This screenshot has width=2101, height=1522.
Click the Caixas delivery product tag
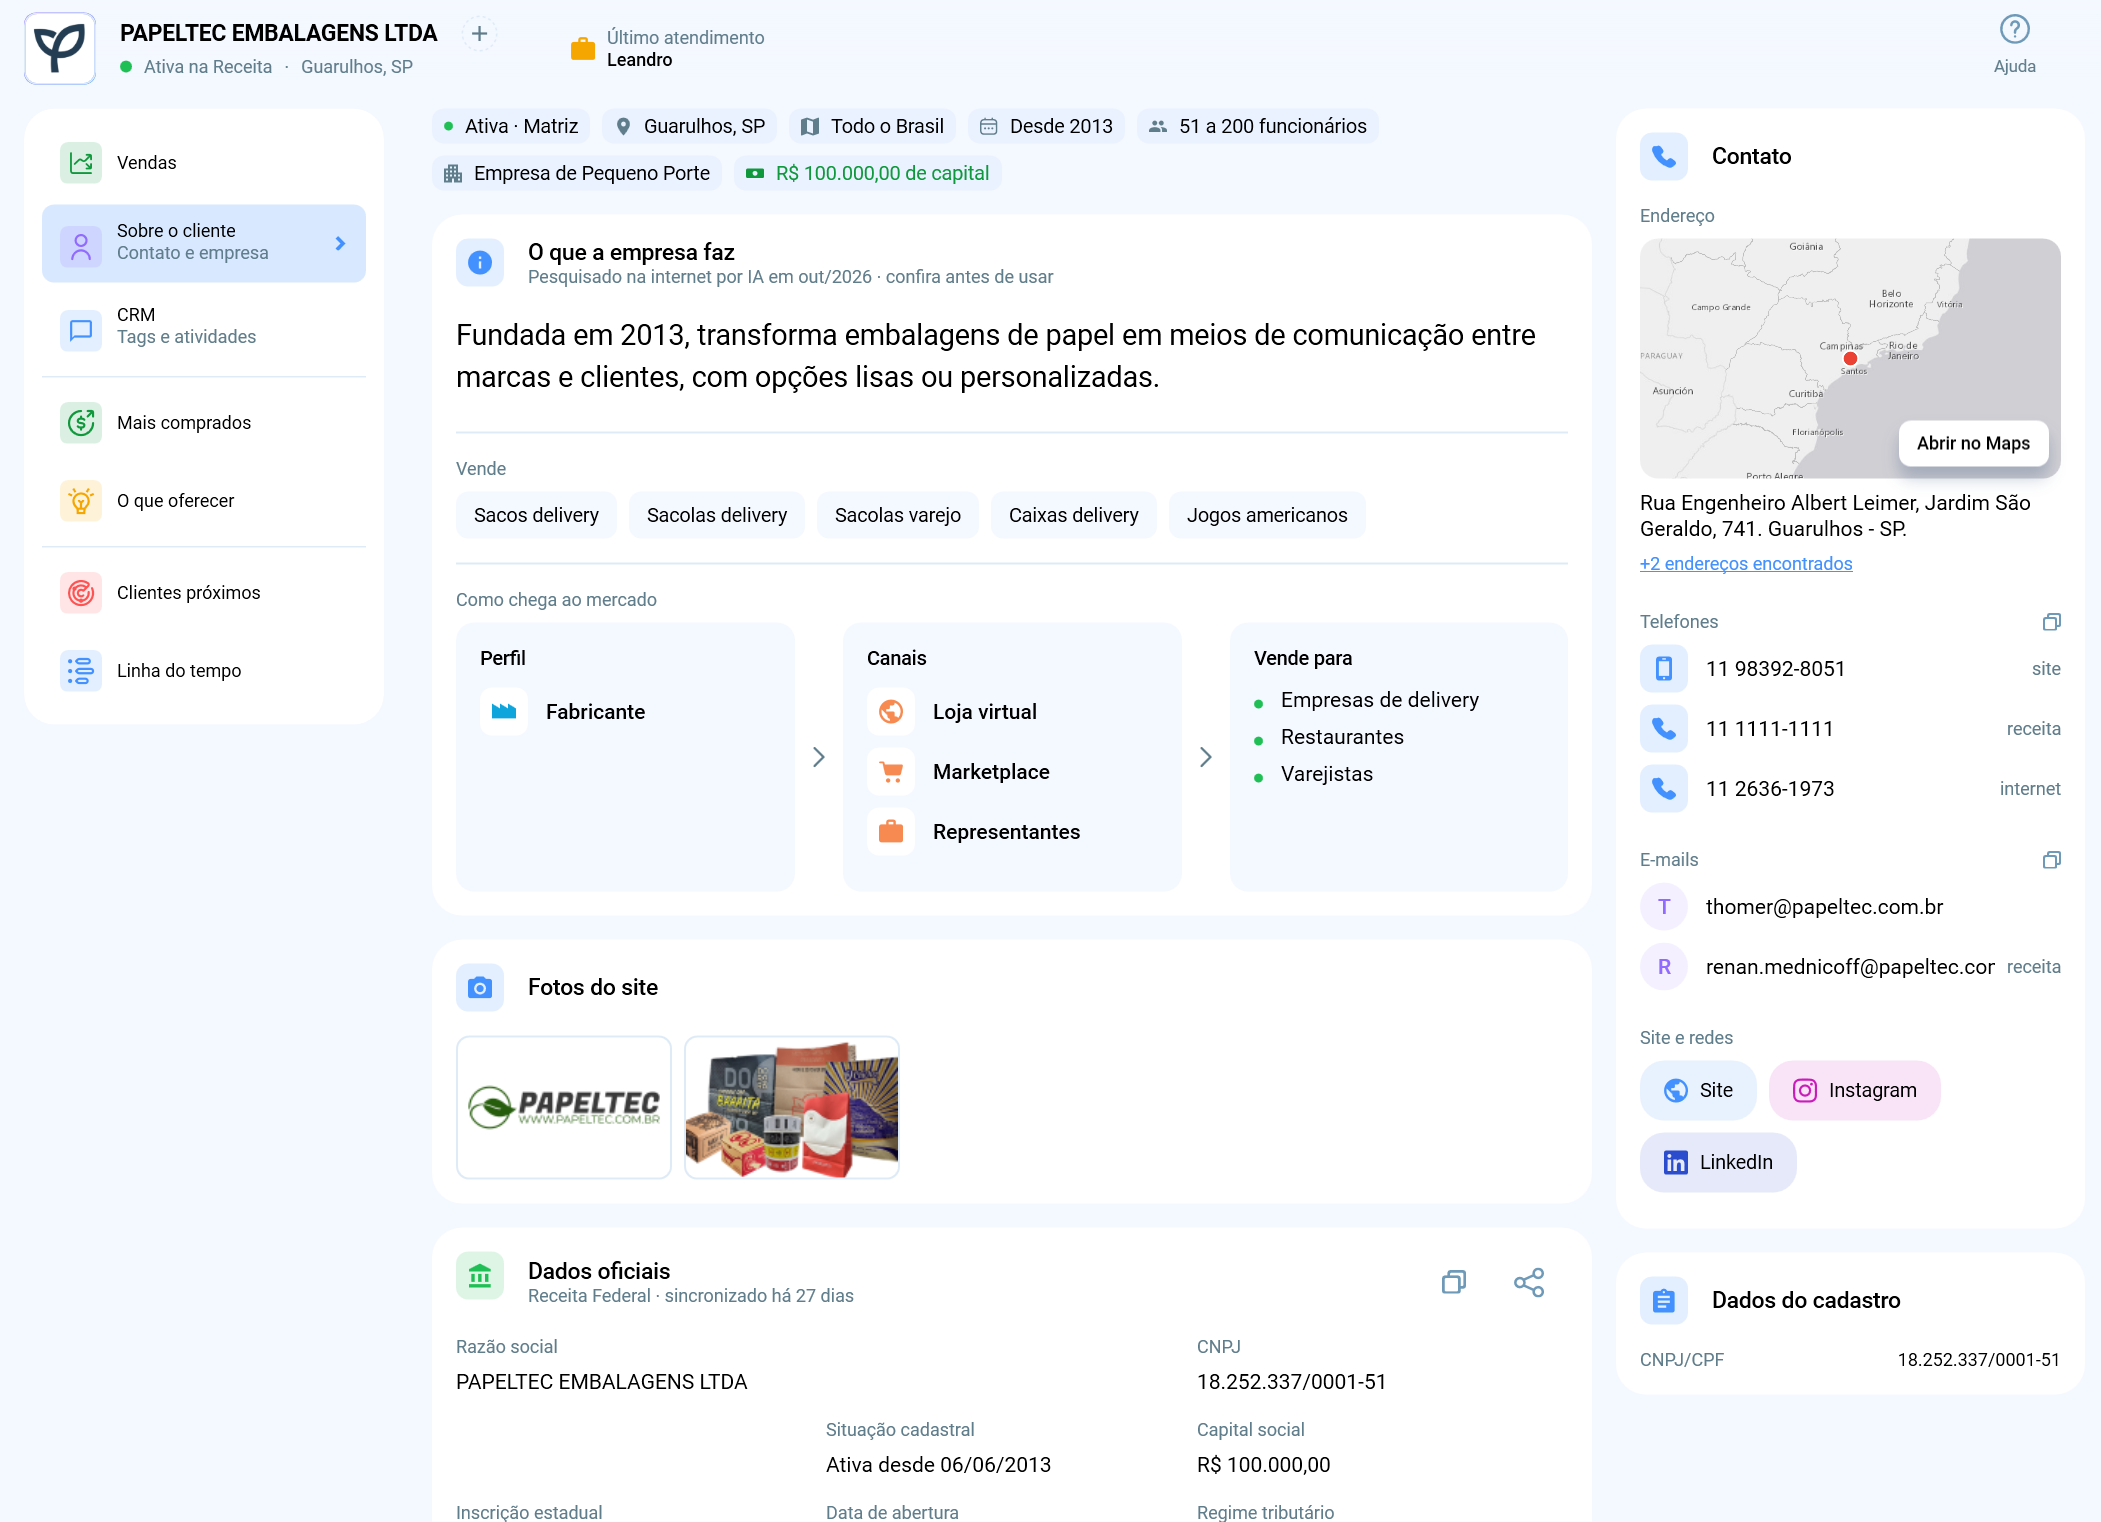pos(1074,516)
